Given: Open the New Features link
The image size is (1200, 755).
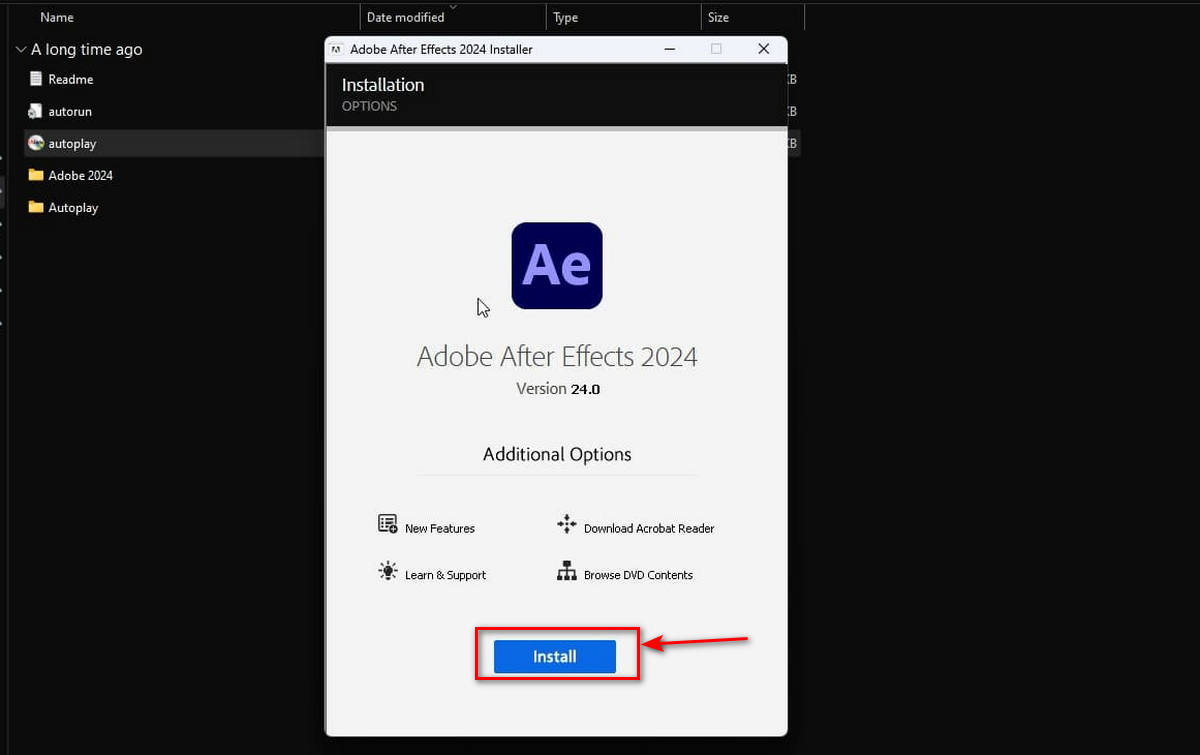Looking at the screenshot, I should click(x=440, y=528).
